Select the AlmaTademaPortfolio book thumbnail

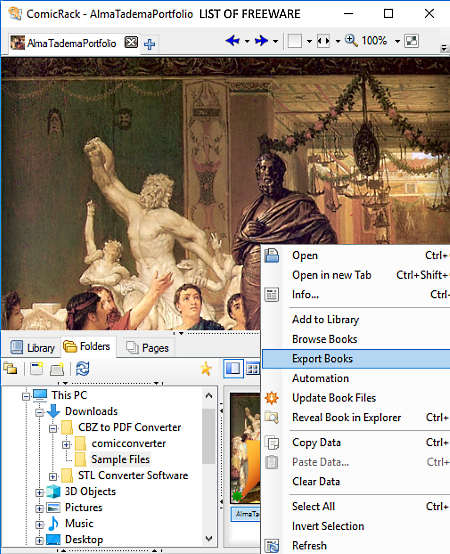[245, 449]
